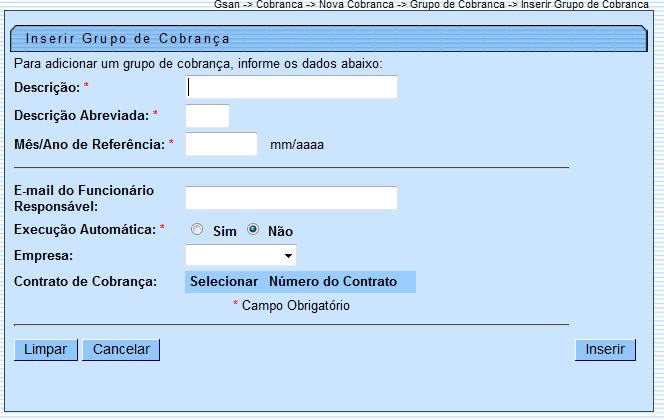Click the Mês/Ano de Referência field

point(222,144)
